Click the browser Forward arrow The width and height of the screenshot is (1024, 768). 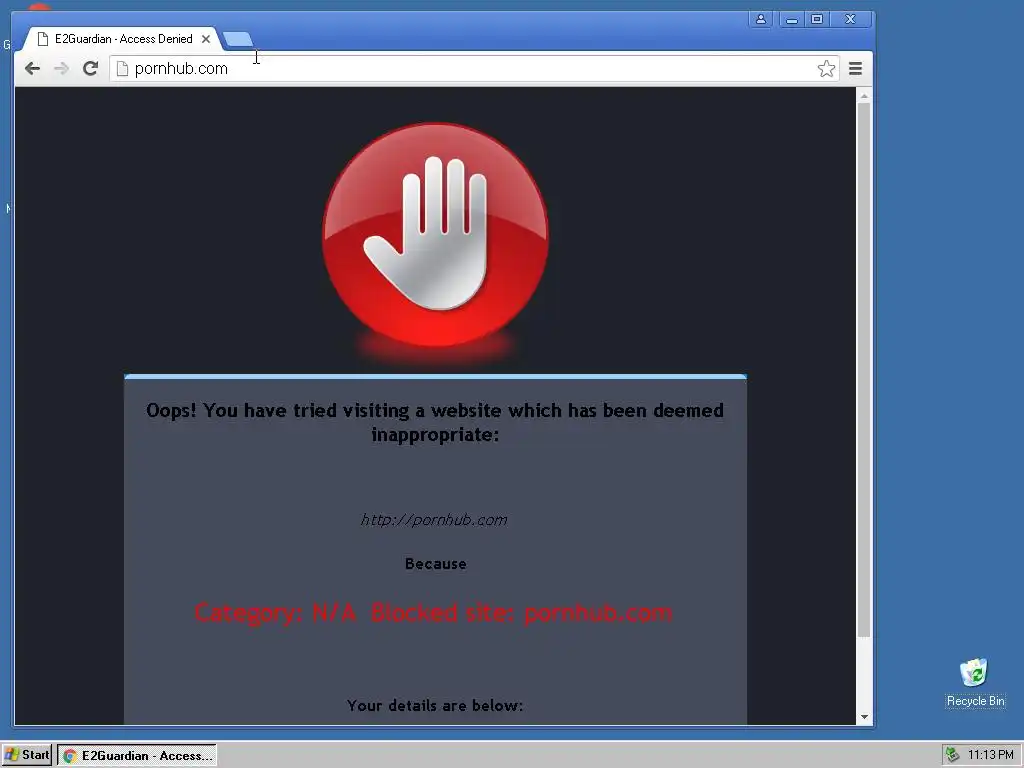coord(61,69)
